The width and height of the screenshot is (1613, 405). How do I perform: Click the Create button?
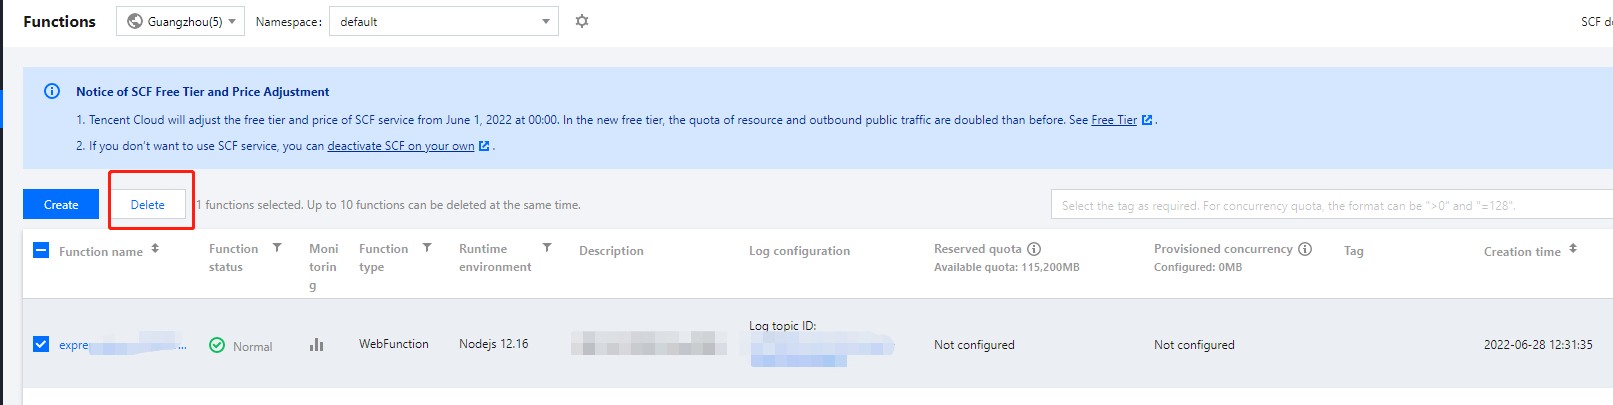[x=61, y=204]
